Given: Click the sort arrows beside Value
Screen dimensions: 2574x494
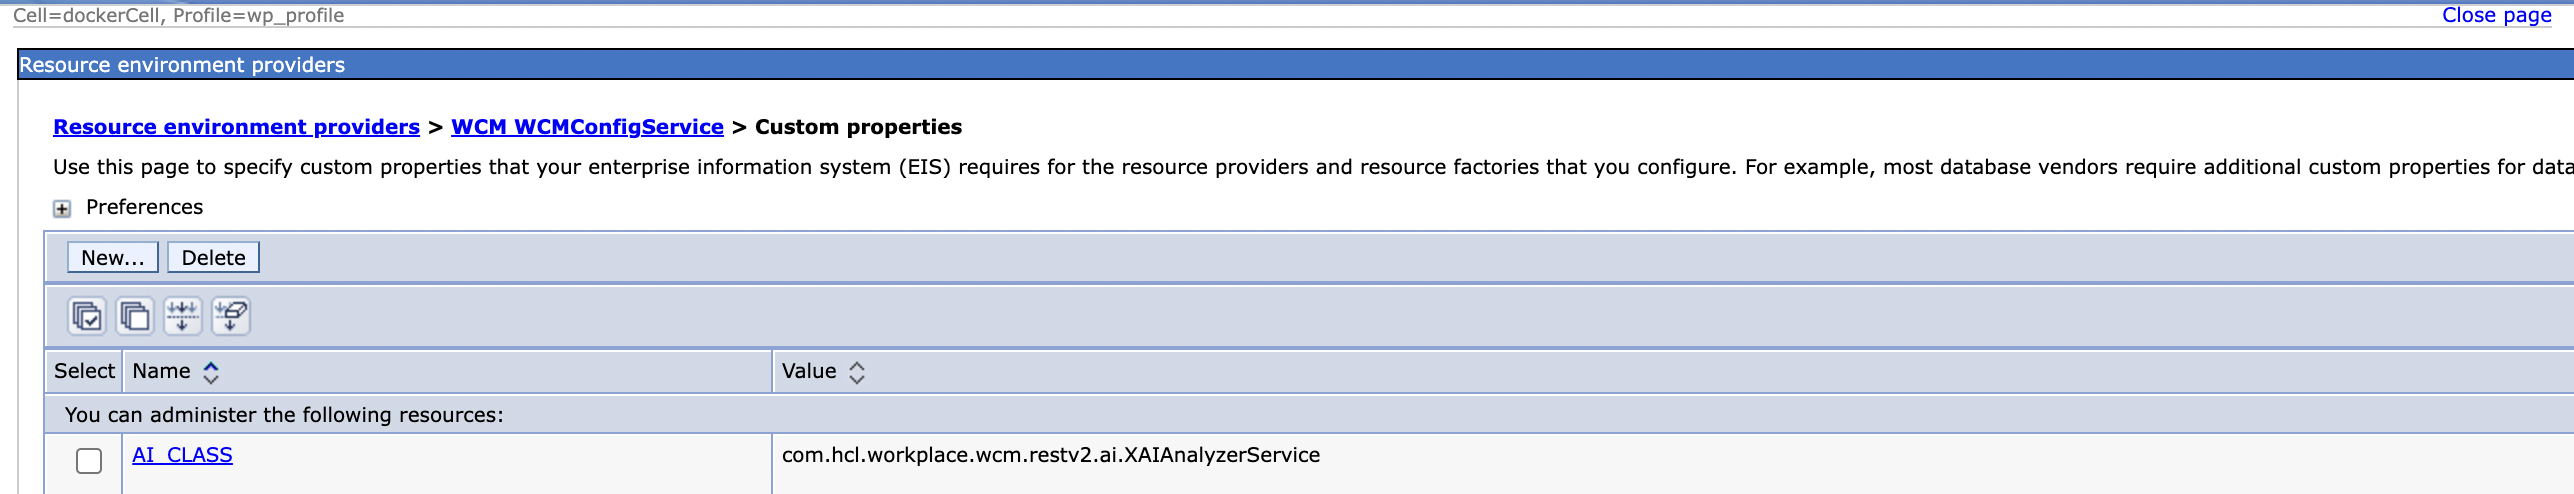Looking at the screenshot, I should [x=857, y=372].
